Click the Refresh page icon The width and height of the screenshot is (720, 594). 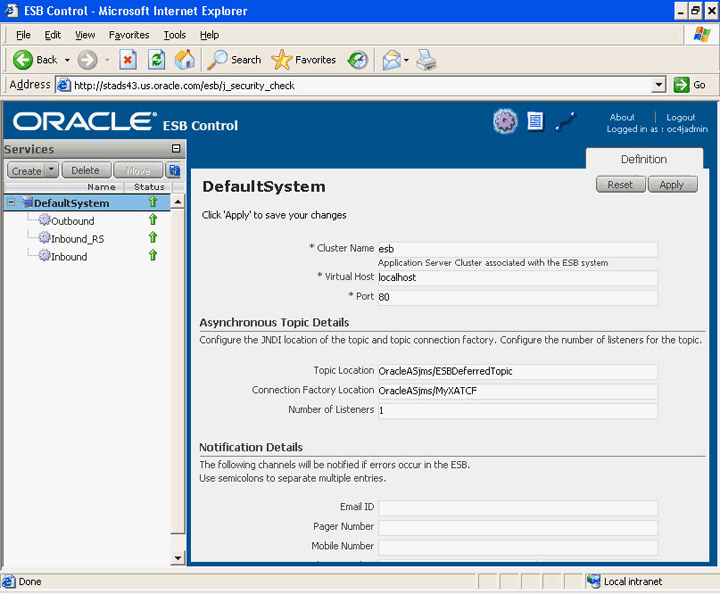click(157, 60)
